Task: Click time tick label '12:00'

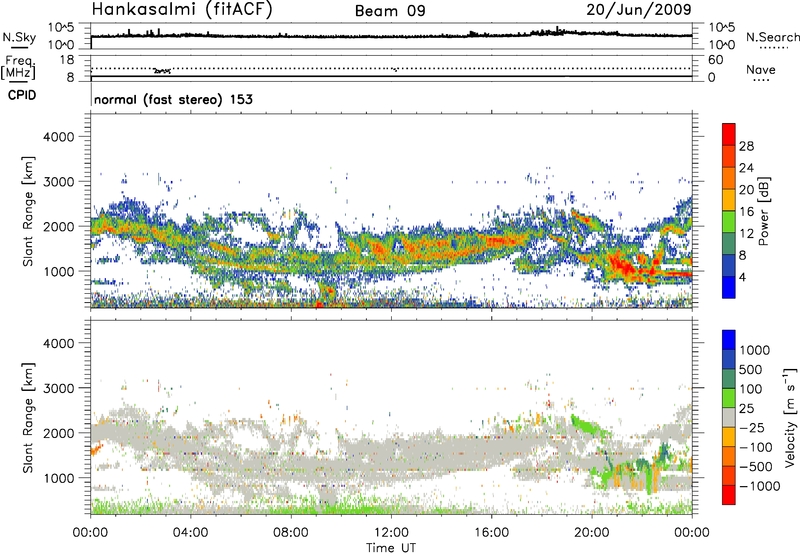Action: 391,533
